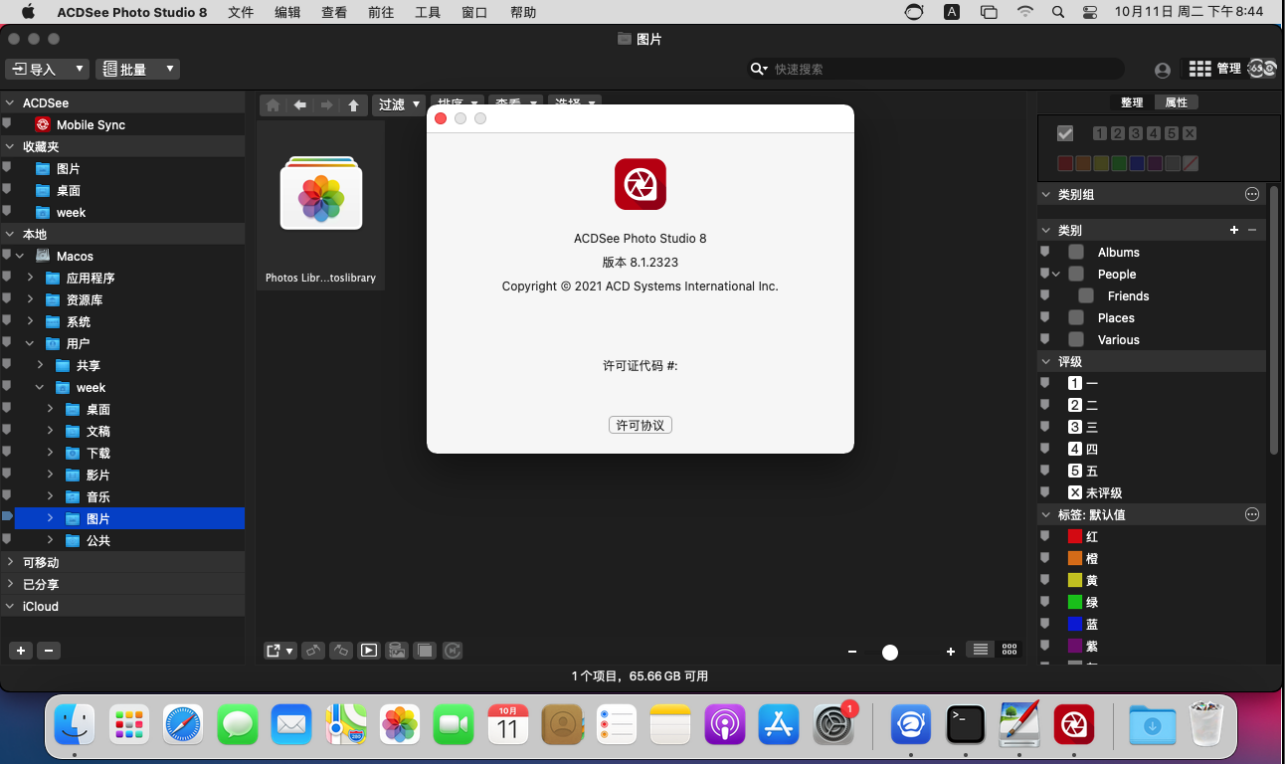Set rating 5 in the properties panel
Viewport: 1285px width, 764px height.
[x=1171, y=133]
